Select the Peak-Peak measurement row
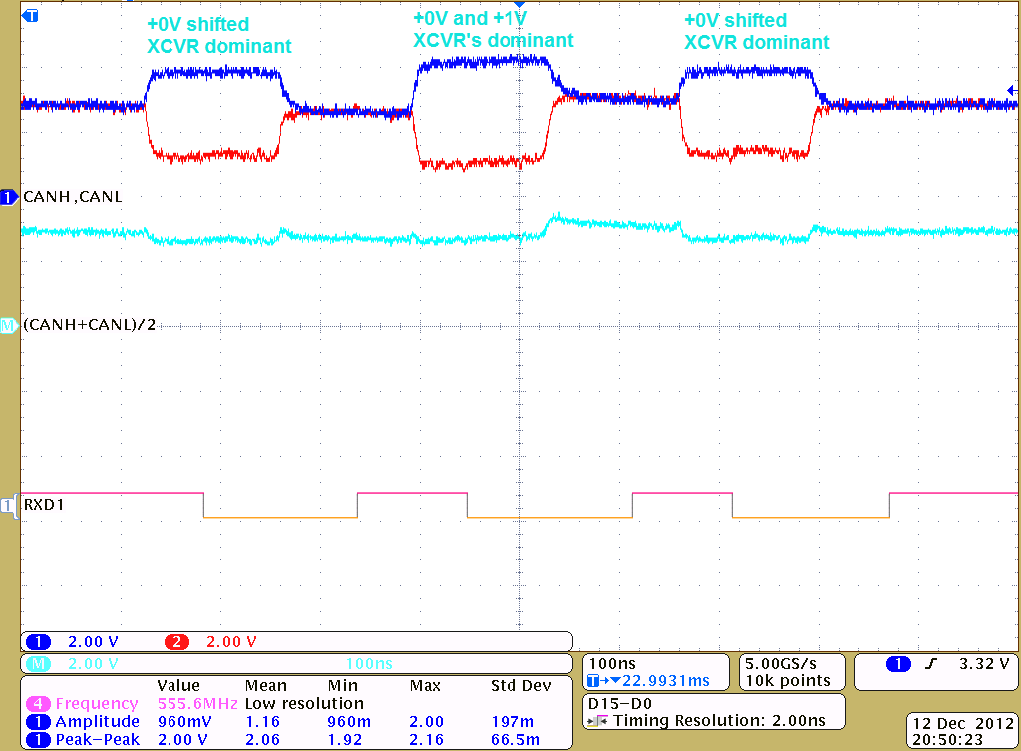 [97, 740]
